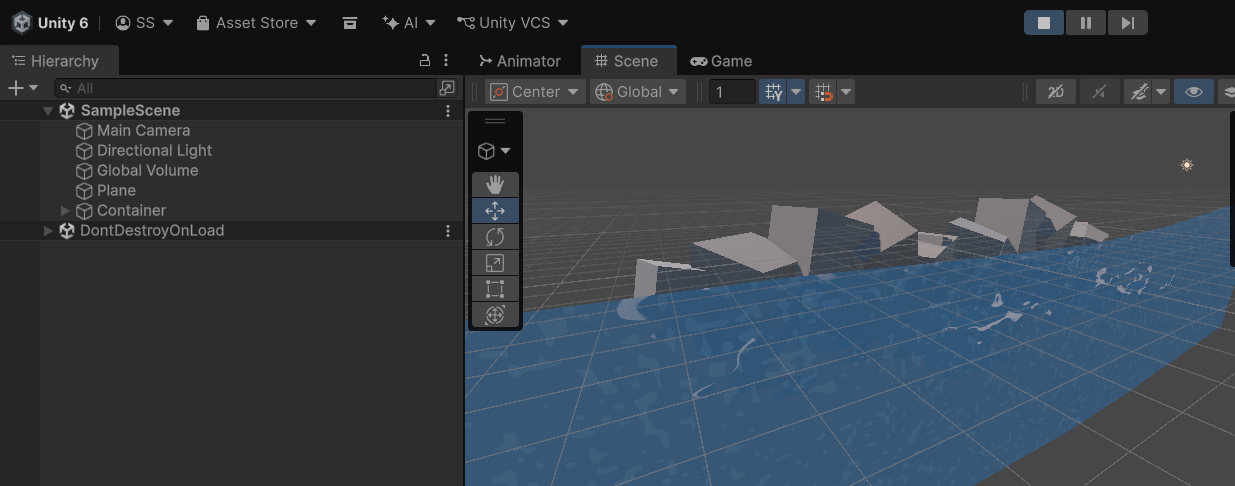Toggle grid snapping magnet icon
Viewport: 1235px width, 486px height.
point(823,92)
